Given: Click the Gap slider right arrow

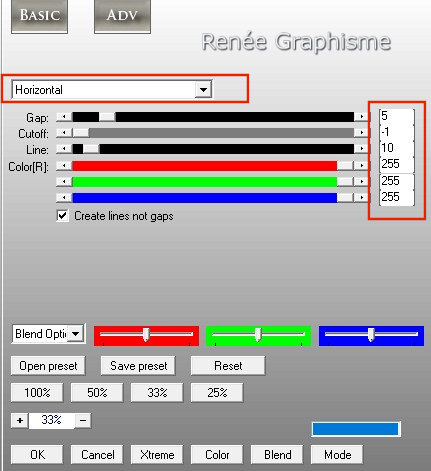Looking at the screenshot, I should pos(361,117).
